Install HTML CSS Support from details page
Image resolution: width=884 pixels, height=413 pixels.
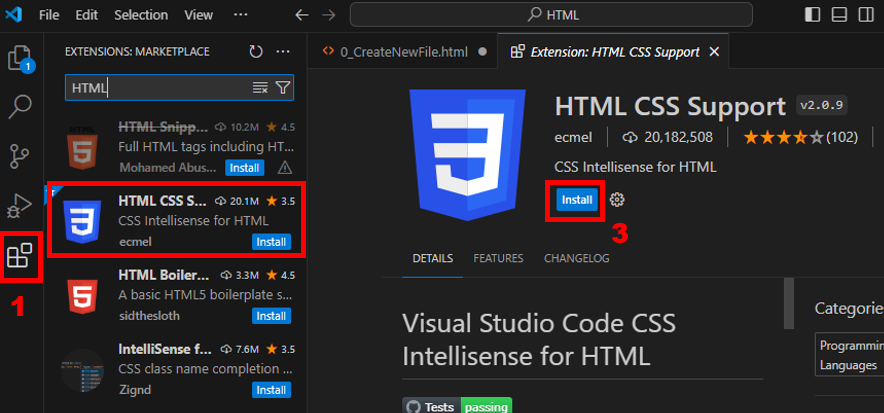click(x=577, y=199)
